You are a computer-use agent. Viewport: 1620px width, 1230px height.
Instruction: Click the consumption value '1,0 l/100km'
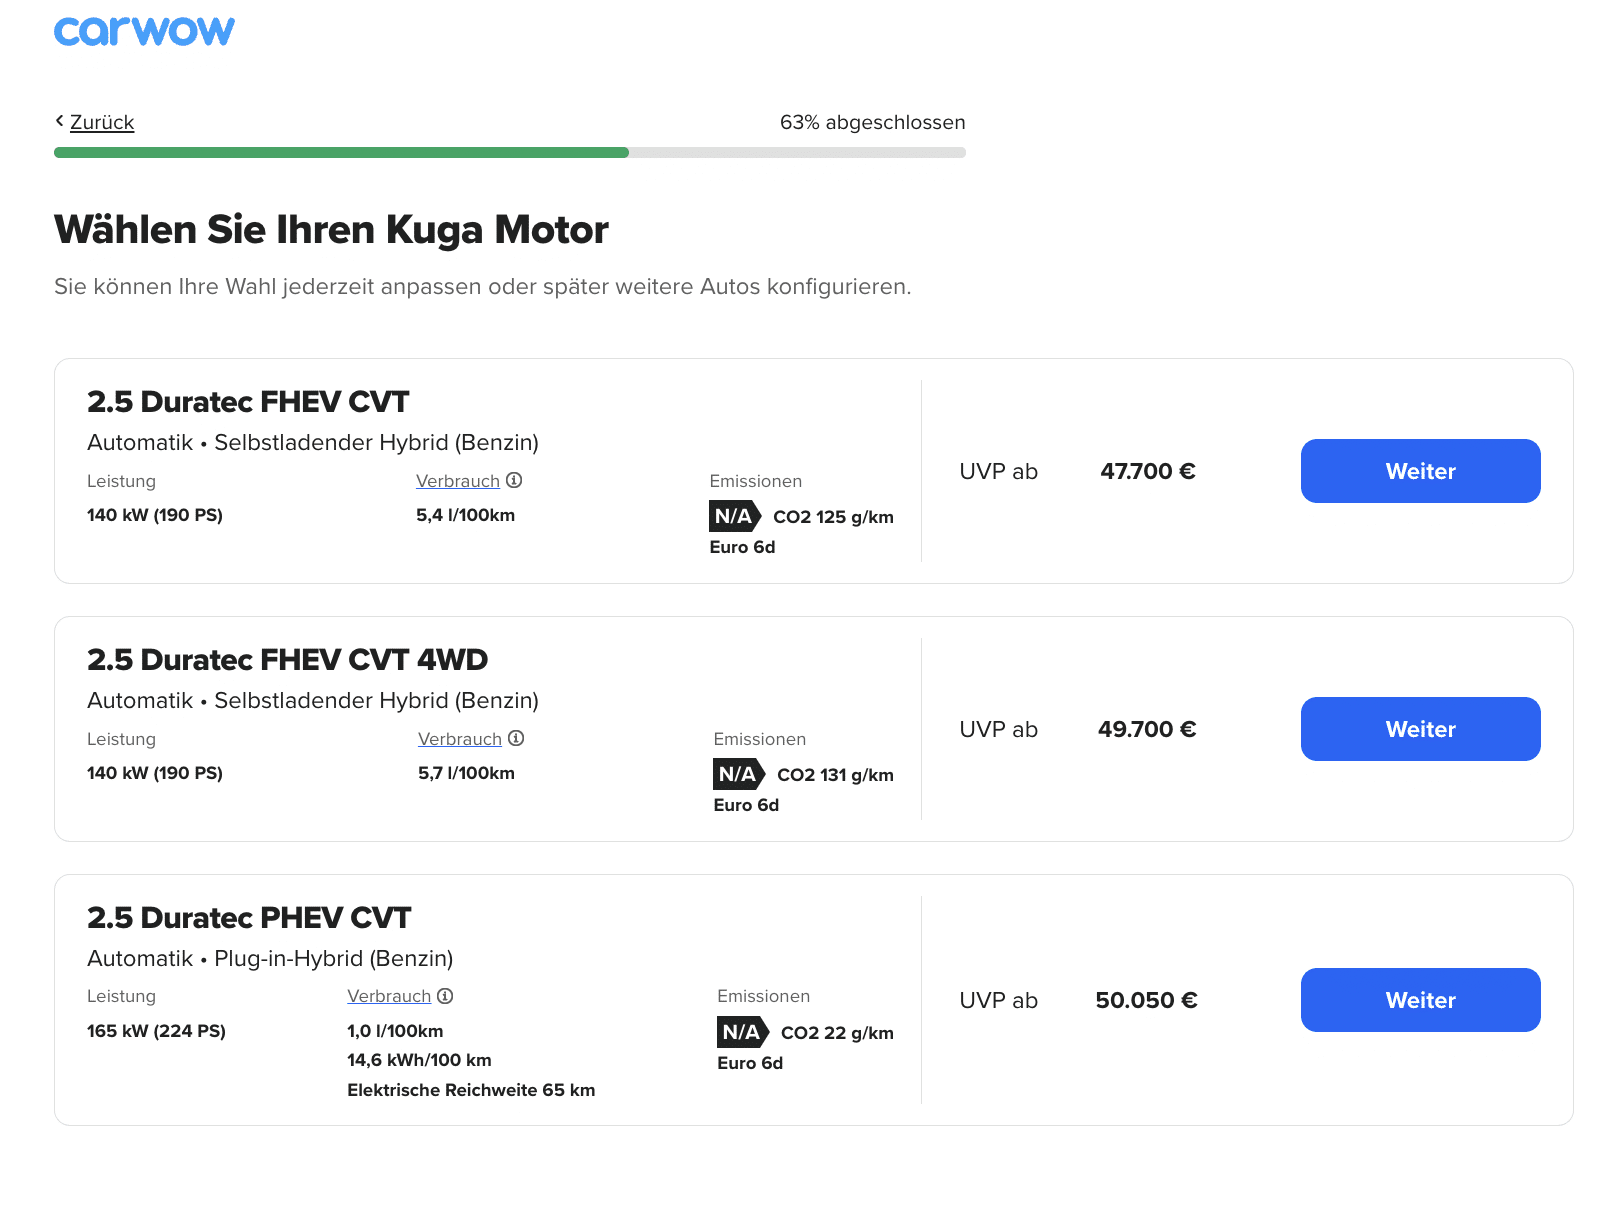coord(395,1031)
